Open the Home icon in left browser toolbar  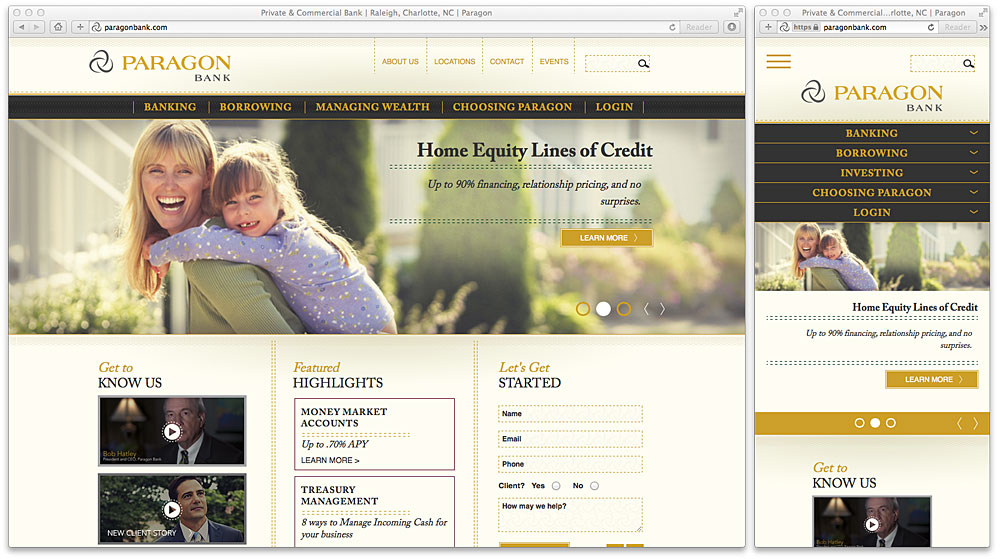(x=58, y=27)
